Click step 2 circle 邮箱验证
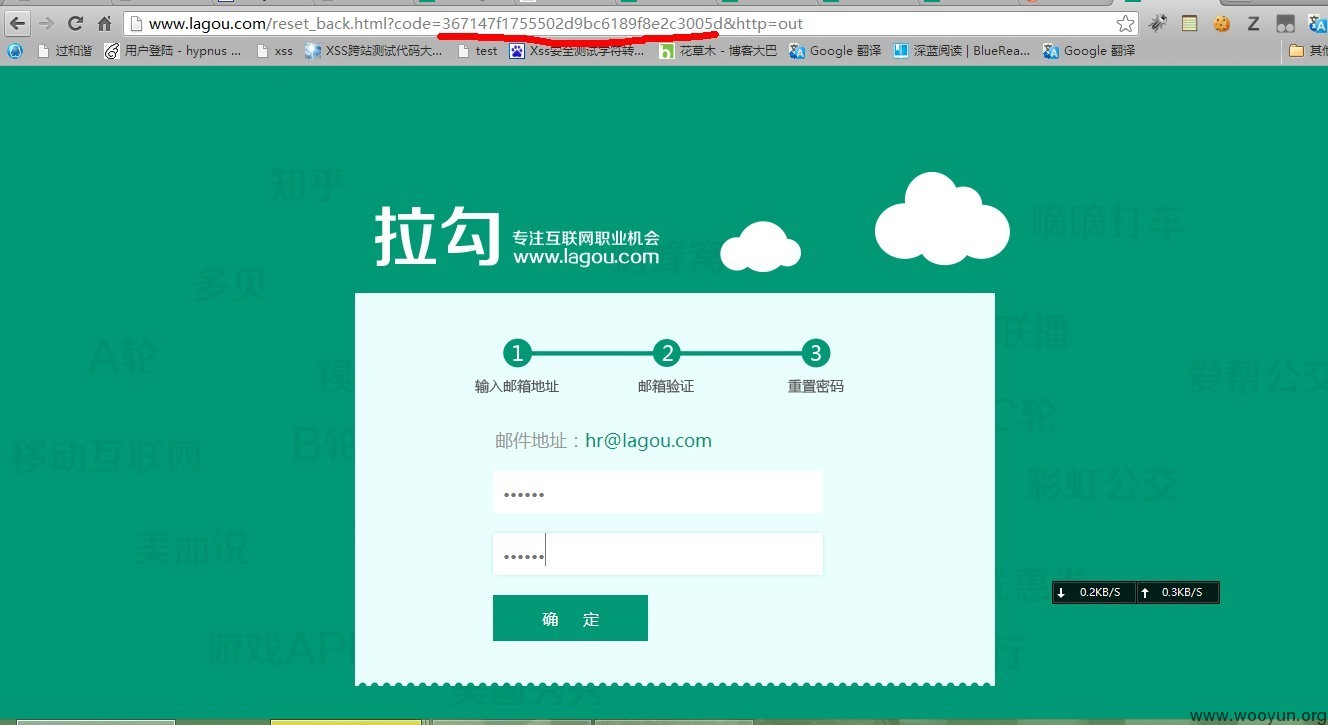Screen dimensions: 1328x725 (666, 353)
